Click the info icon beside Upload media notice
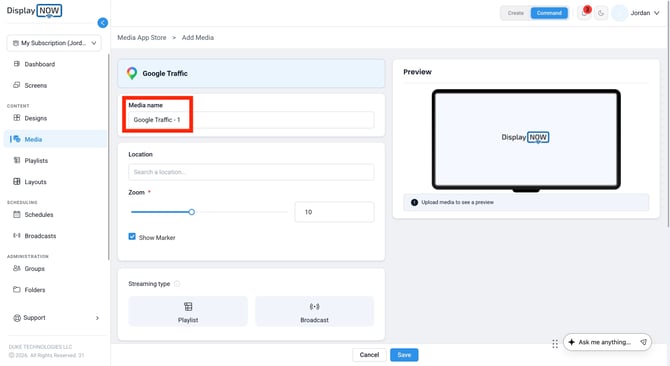The width and height of the screenshot is (670, 366). point(414,202)
